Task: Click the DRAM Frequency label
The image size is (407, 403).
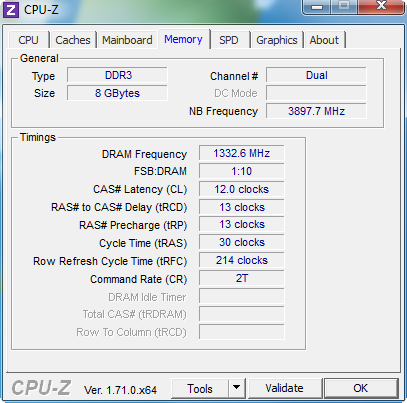Action: coord(144,154)
